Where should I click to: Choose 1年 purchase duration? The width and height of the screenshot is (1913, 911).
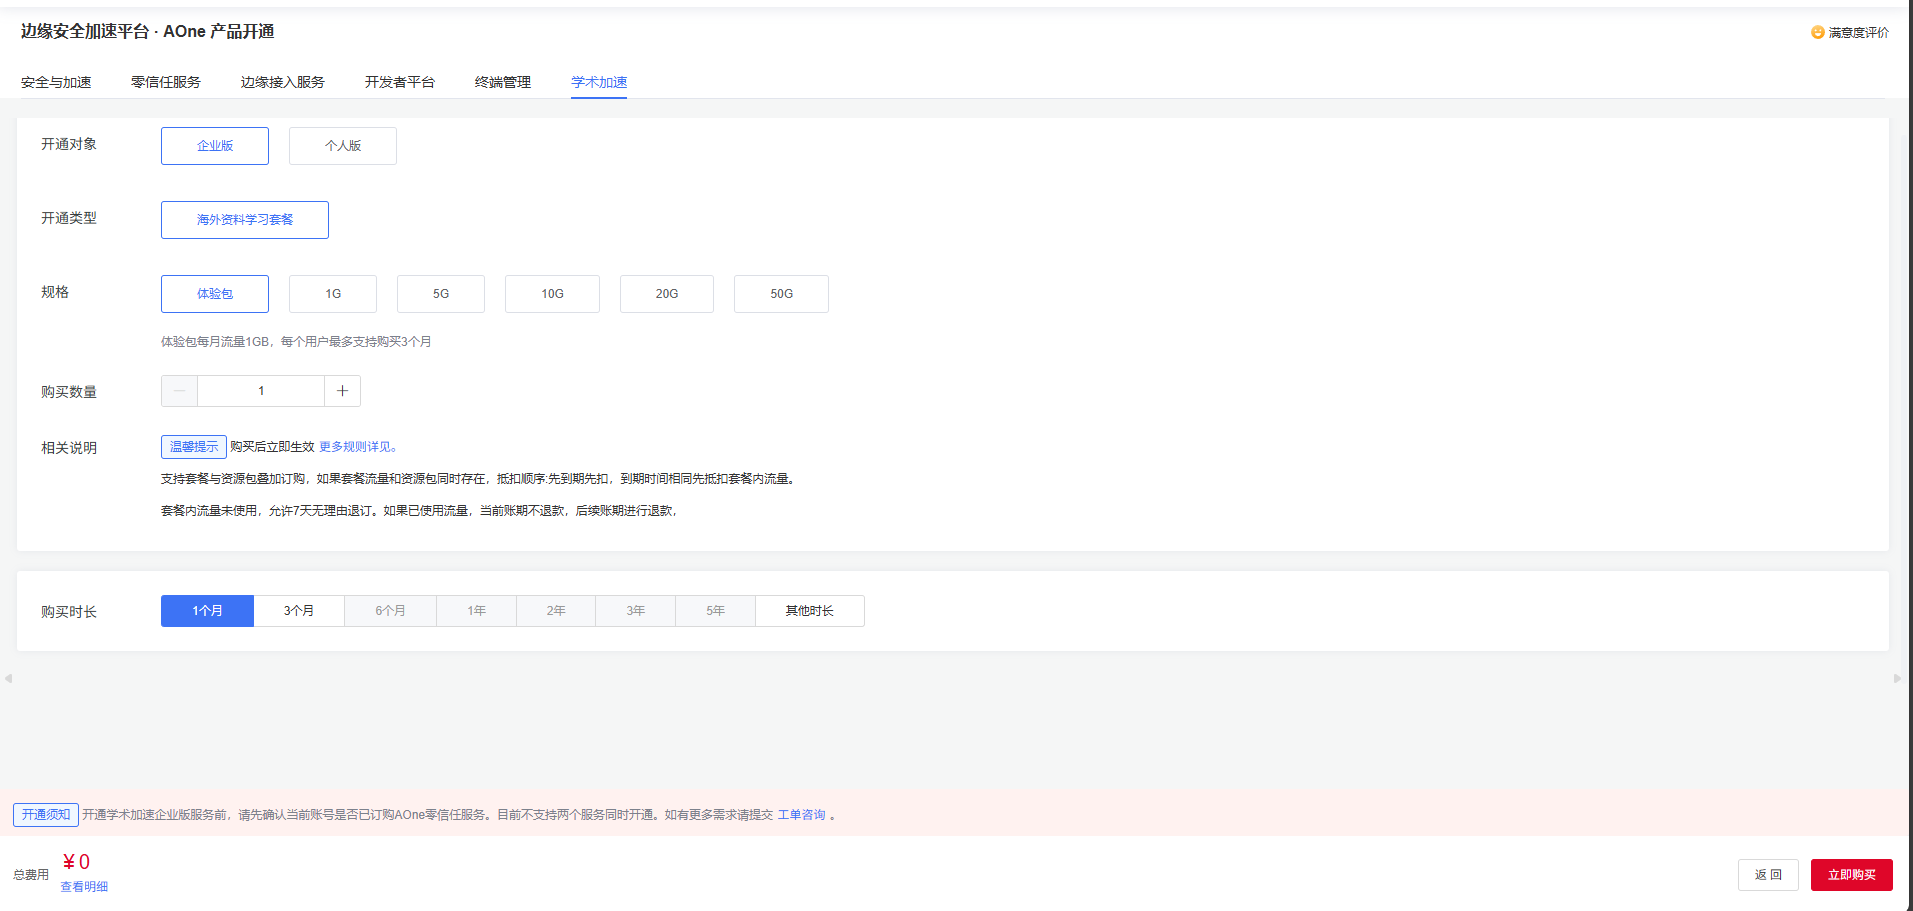477,611
